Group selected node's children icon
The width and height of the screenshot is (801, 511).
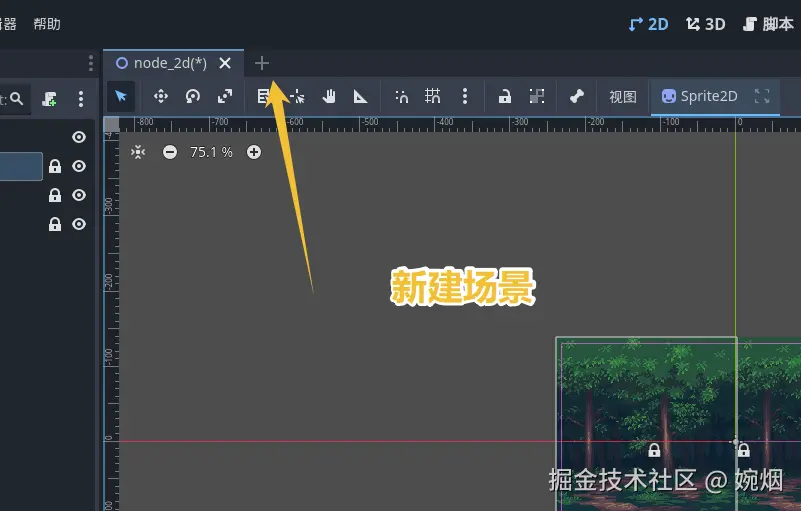(536, 96)
